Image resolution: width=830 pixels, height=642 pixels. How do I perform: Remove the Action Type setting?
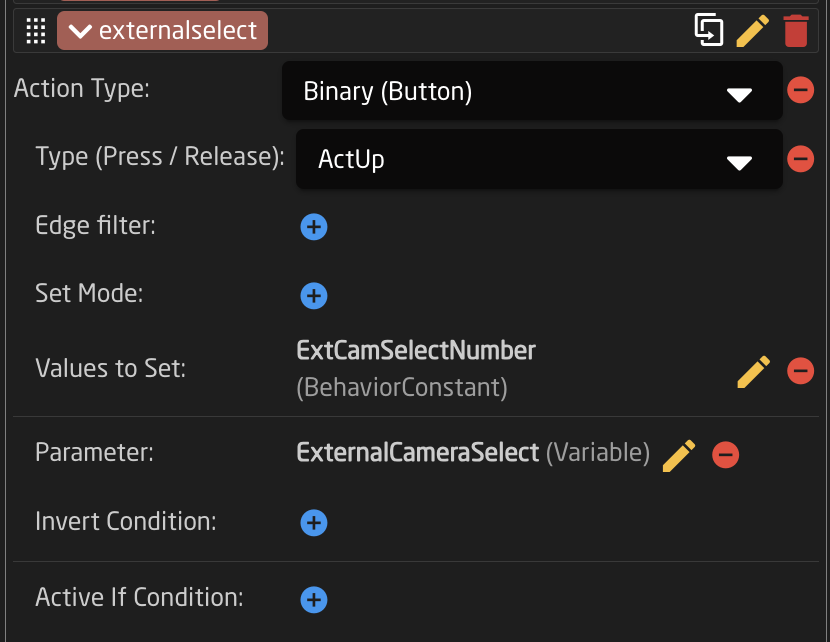pyautogui.click(x=800, y=90)
